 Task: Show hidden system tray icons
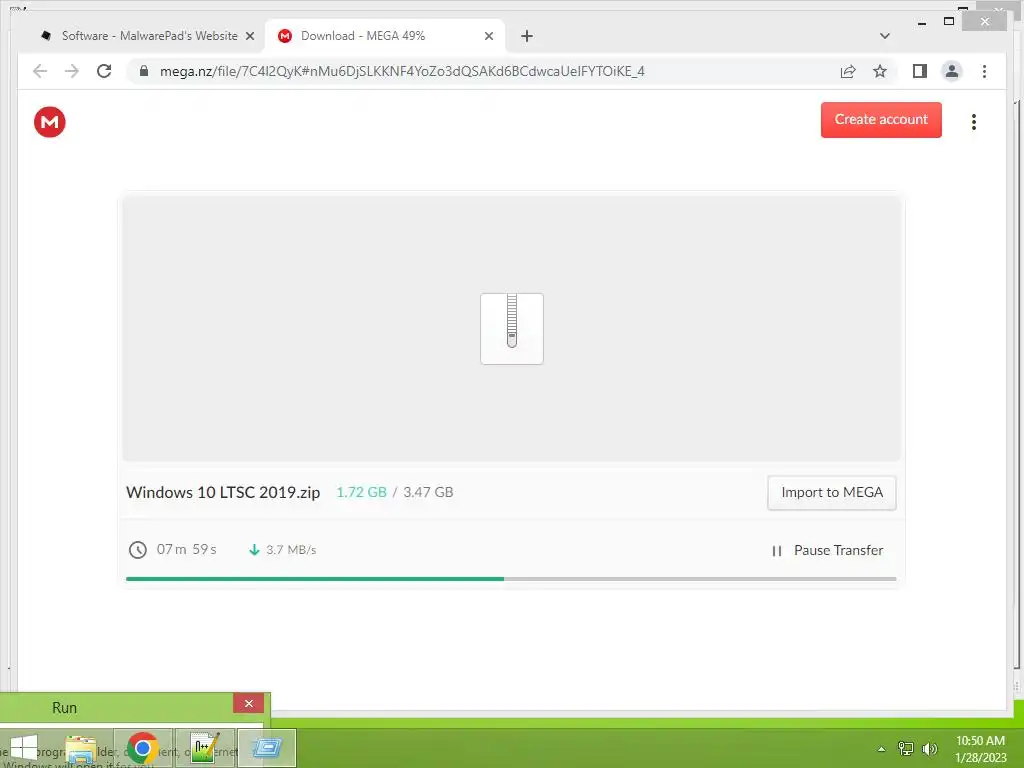882,749
